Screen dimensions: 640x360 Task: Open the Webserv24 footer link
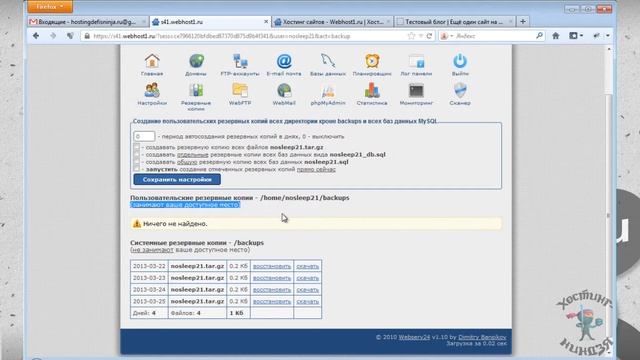(x=414, y=337)
